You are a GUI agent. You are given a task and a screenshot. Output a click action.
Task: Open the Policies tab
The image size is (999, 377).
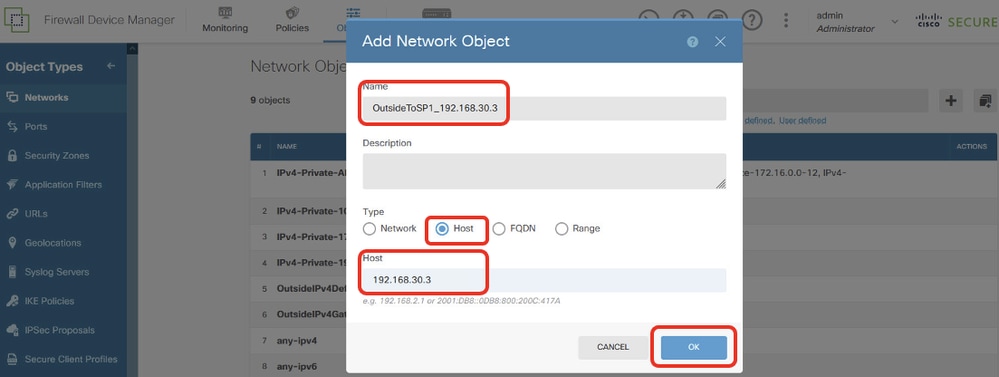click(x=292, y=20)
